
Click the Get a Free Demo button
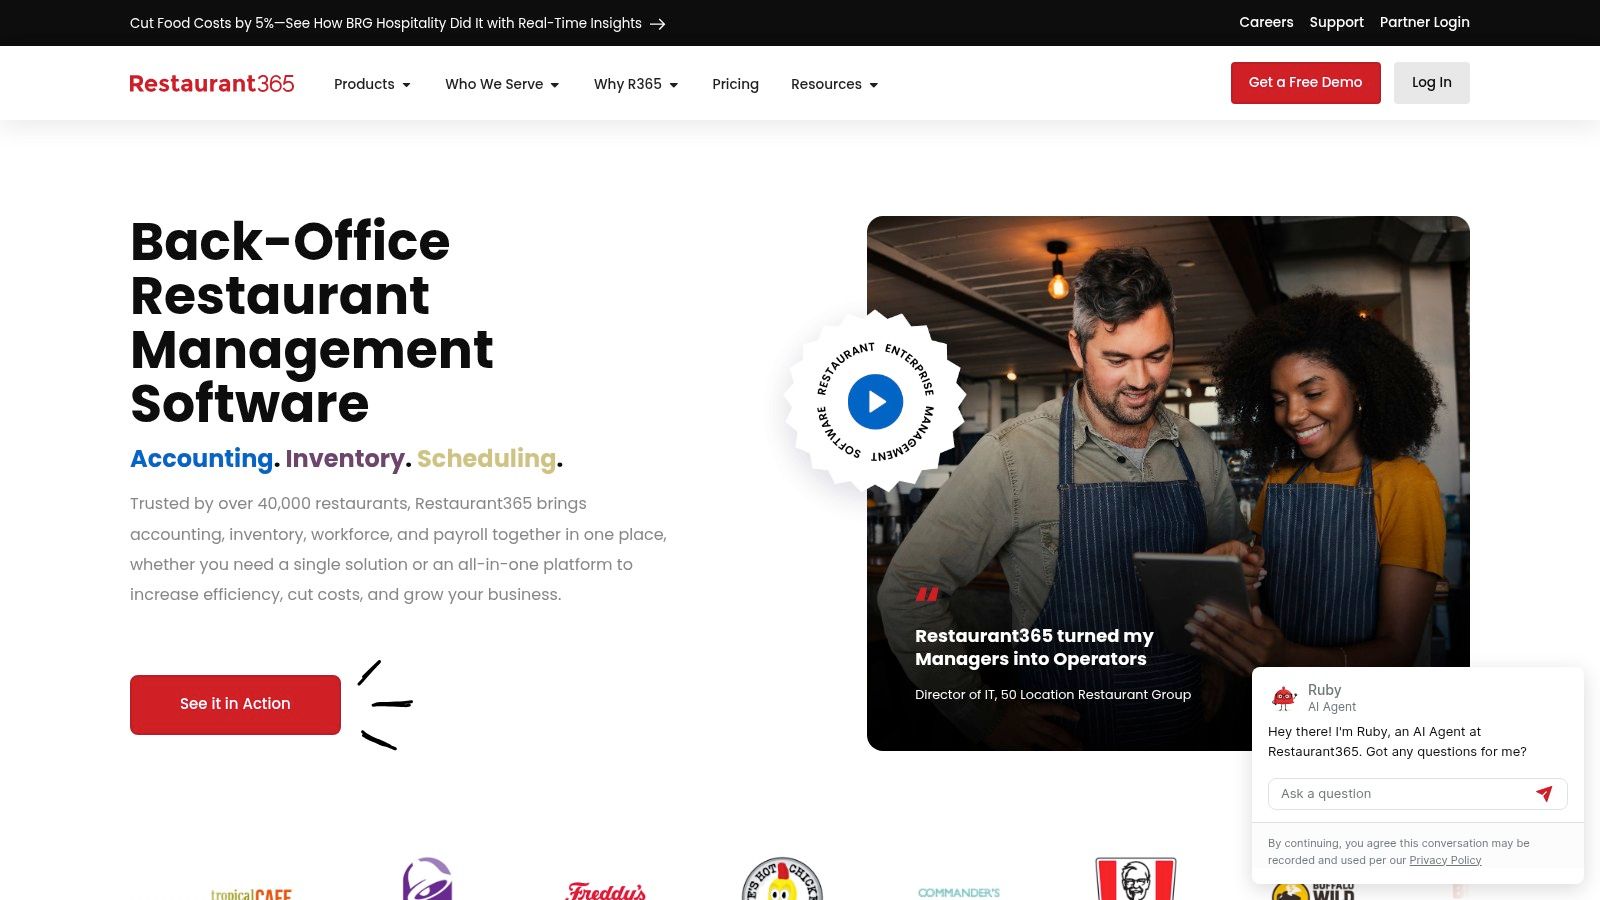[x=1305, y=83]
